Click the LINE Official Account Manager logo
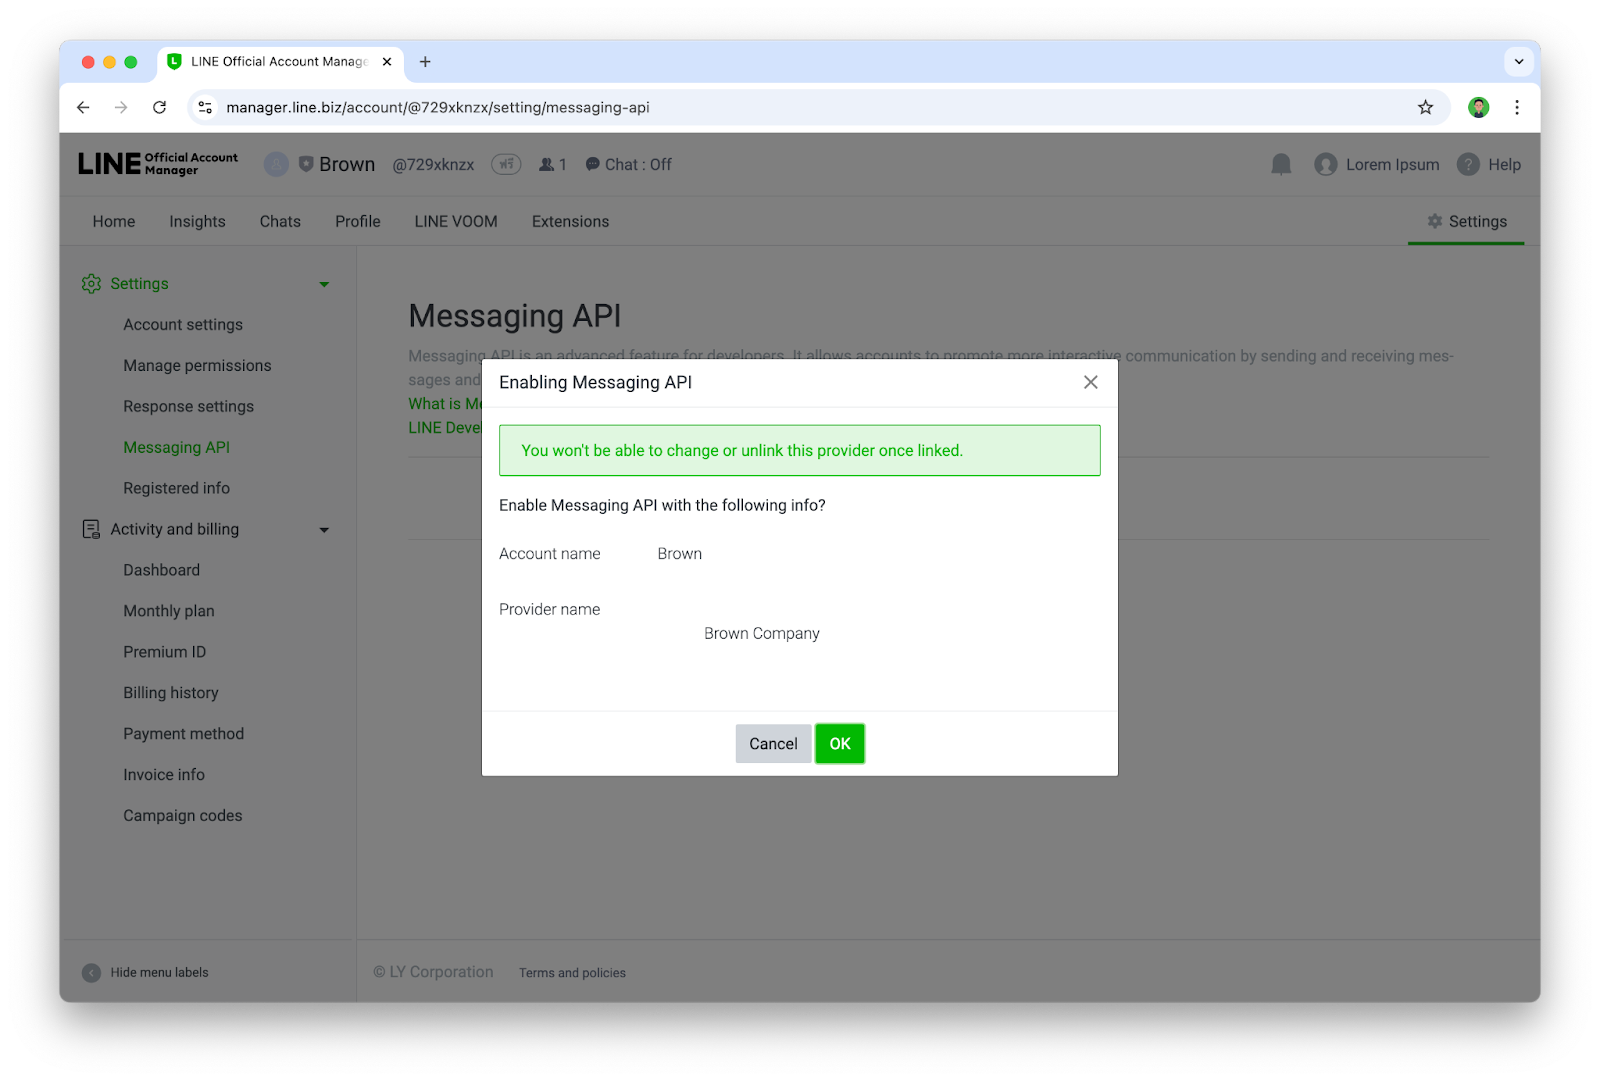Viewport: 1600px width, 1081px height. click(158, 164)
